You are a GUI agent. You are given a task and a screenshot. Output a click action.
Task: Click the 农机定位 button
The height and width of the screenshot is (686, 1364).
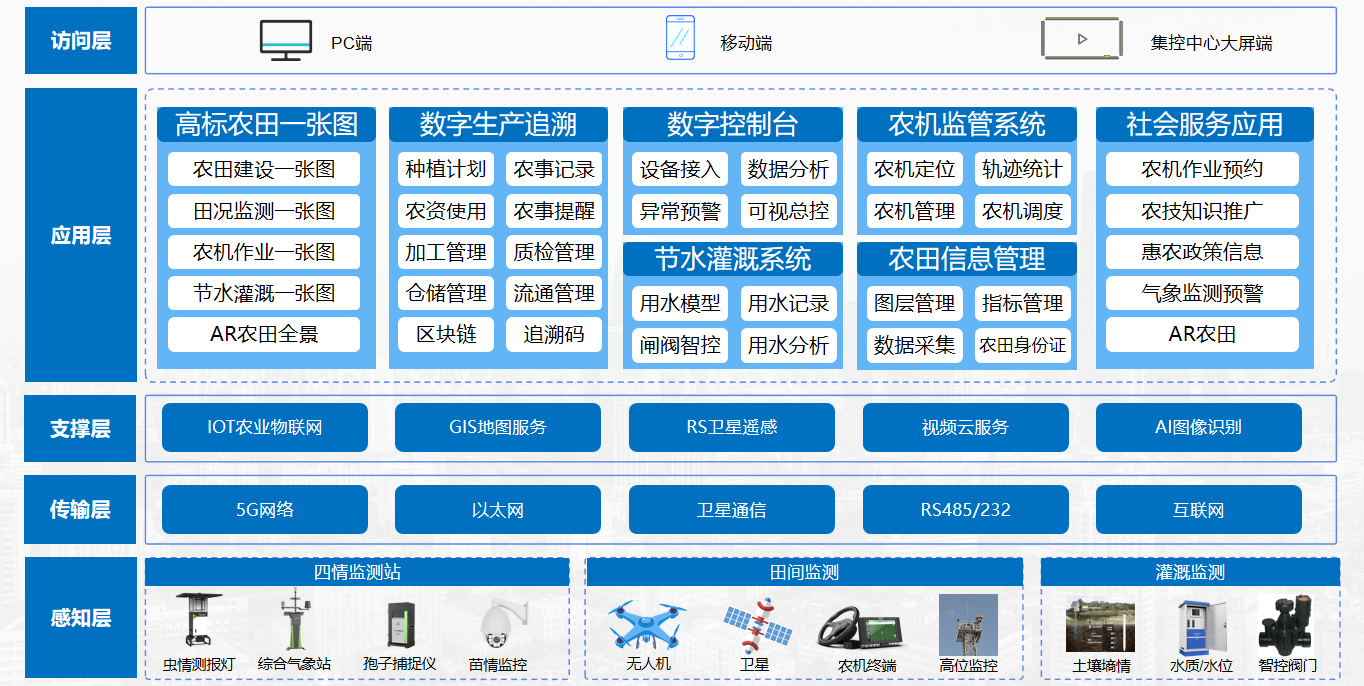click(x=914, y=169)
